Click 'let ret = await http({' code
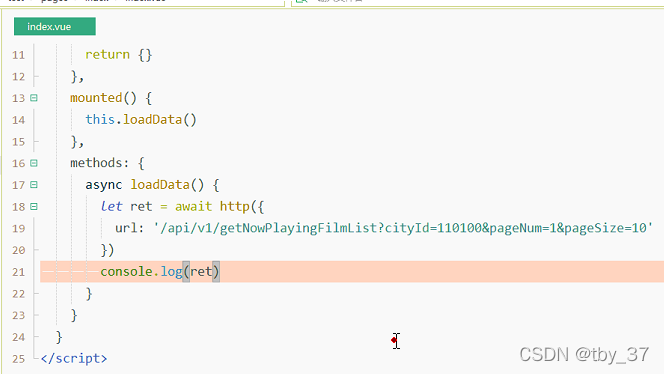The width and height of the screenshot is (664, 374). click(x=182, y=207)
